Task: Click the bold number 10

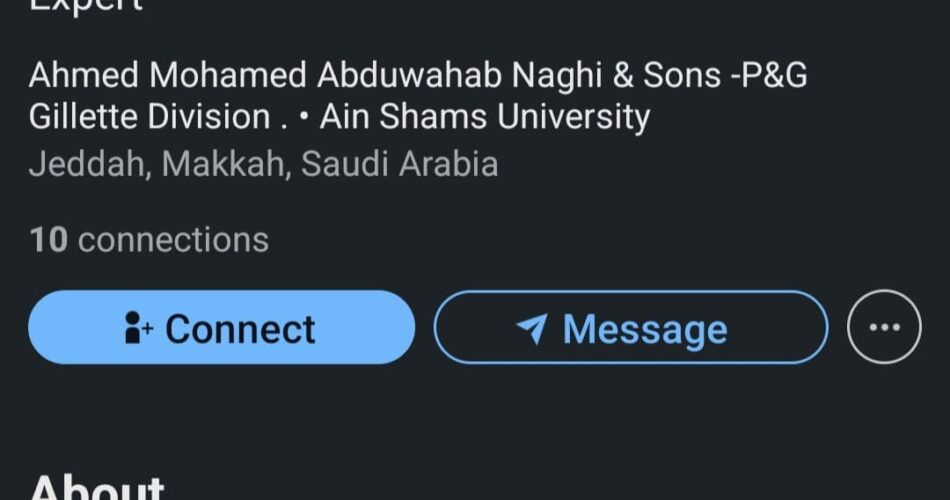Action: click(48, 240)
